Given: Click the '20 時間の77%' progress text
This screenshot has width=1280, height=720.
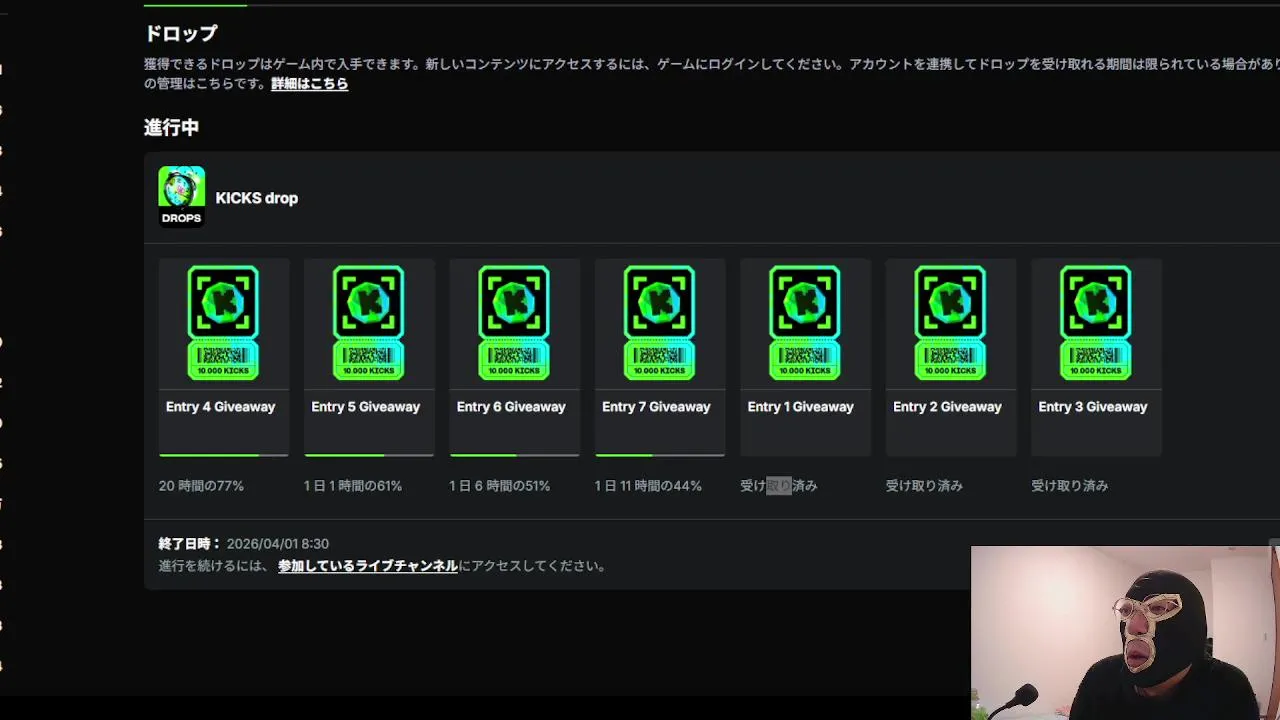Looking at the screenshot, I should coord(201,486).
